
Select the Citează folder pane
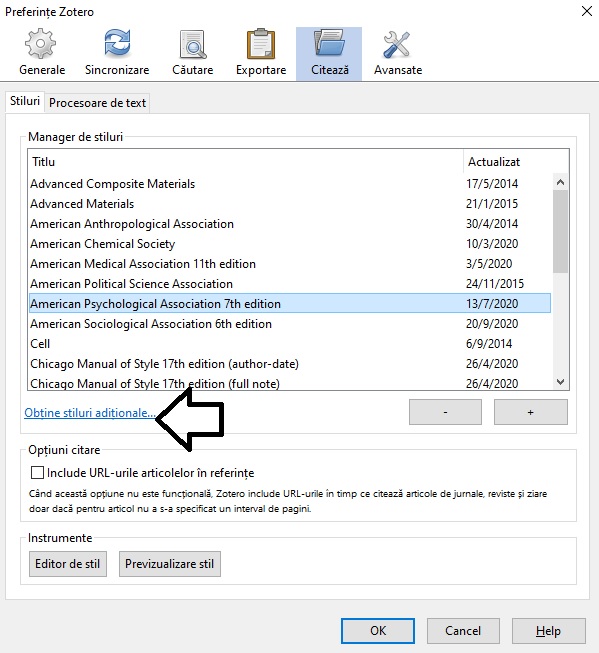click(329, 54)
